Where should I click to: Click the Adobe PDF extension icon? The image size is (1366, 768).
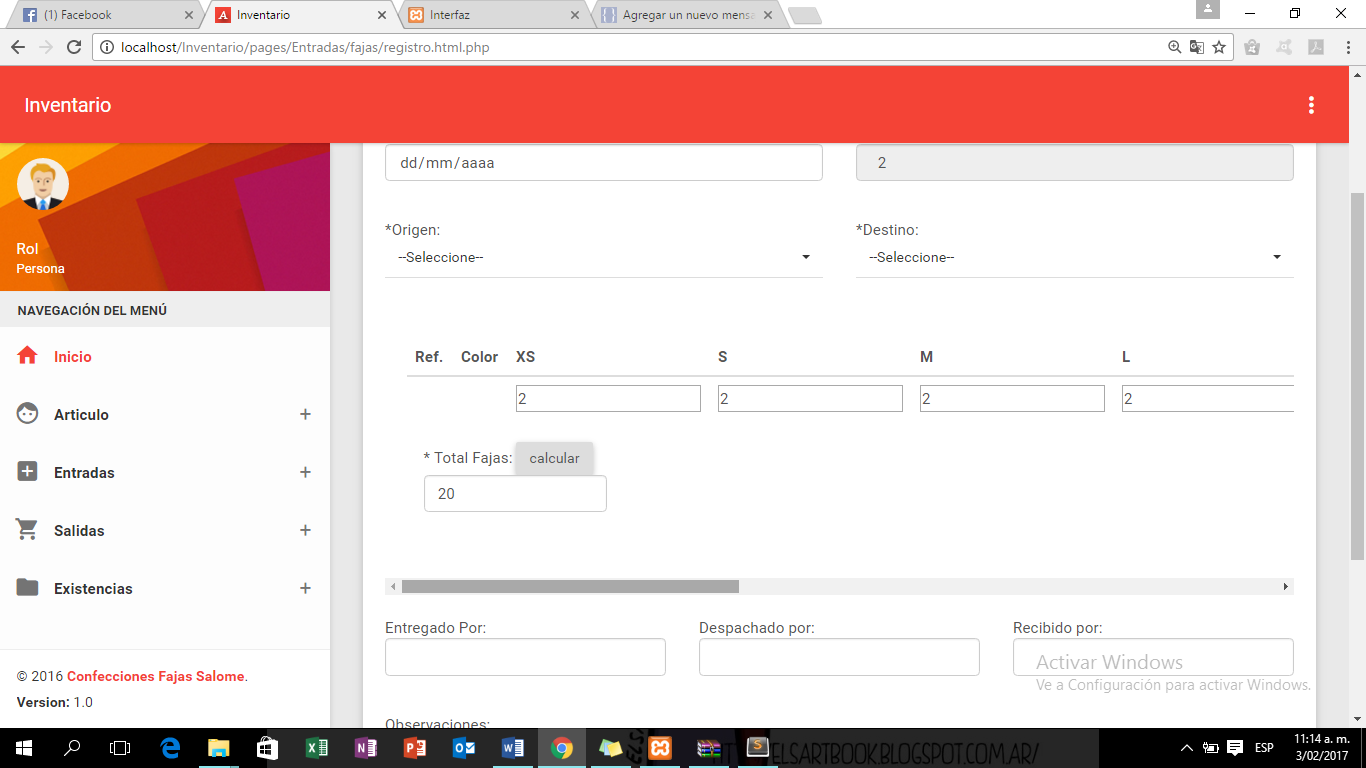tap(1316, 47)
